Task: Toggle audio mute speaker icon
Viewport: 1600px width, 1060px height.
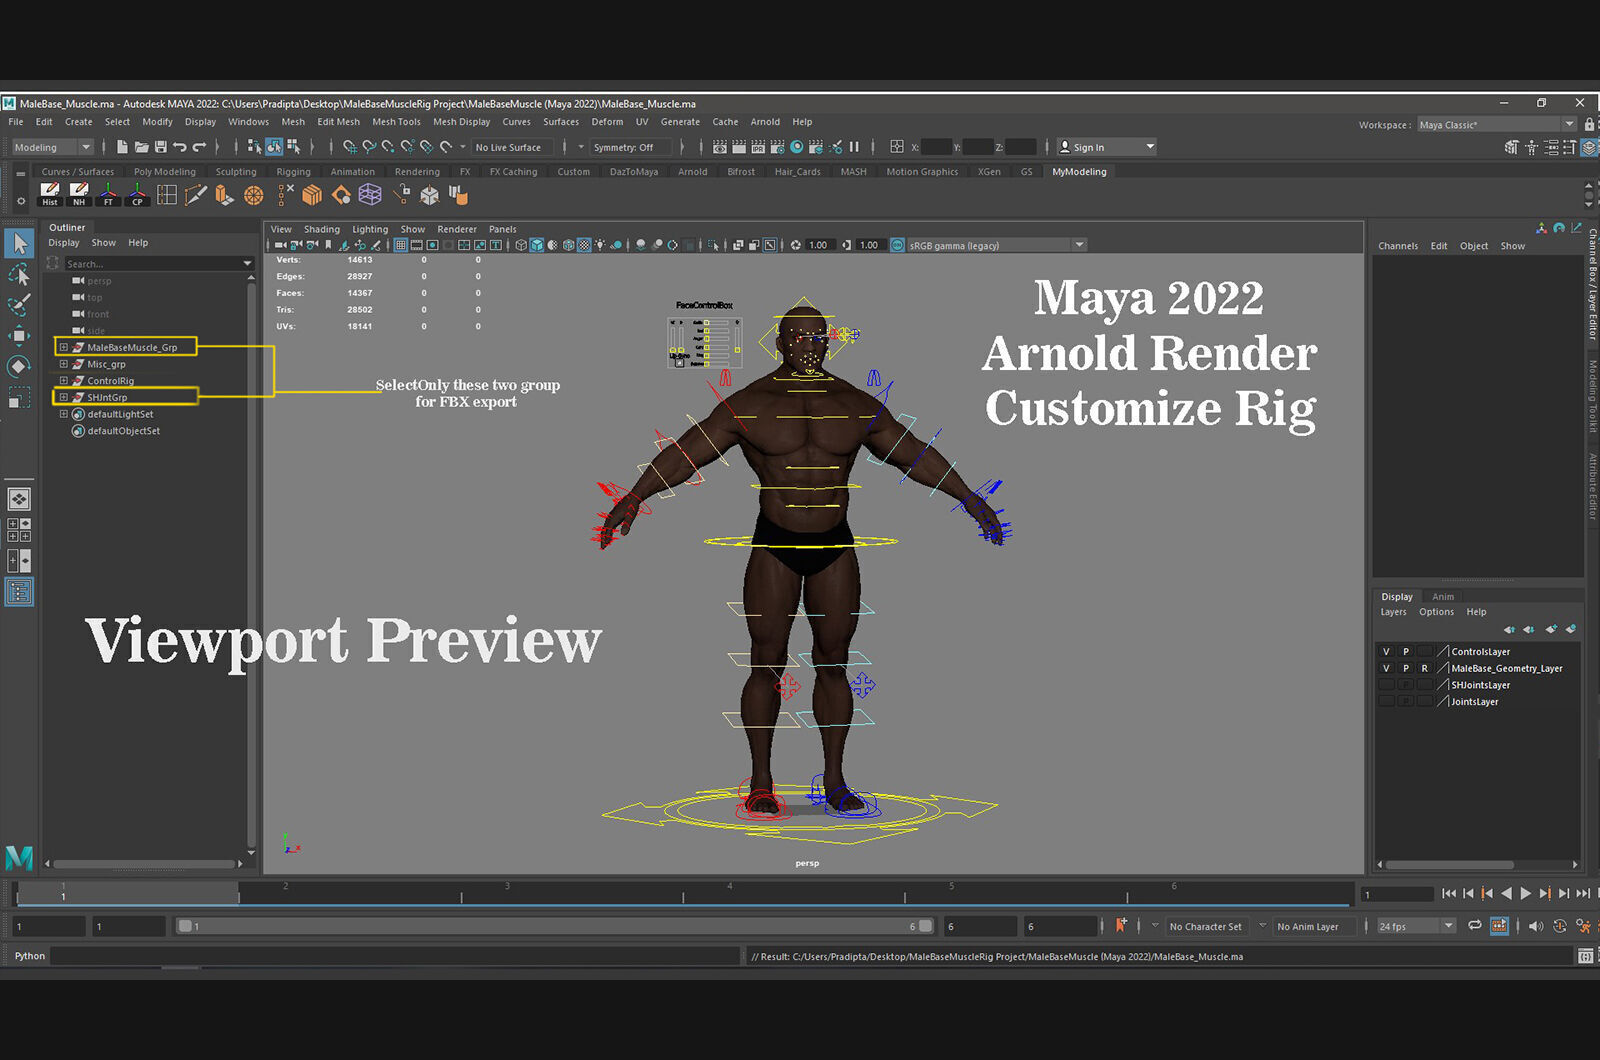Action: click(1535, 926)
